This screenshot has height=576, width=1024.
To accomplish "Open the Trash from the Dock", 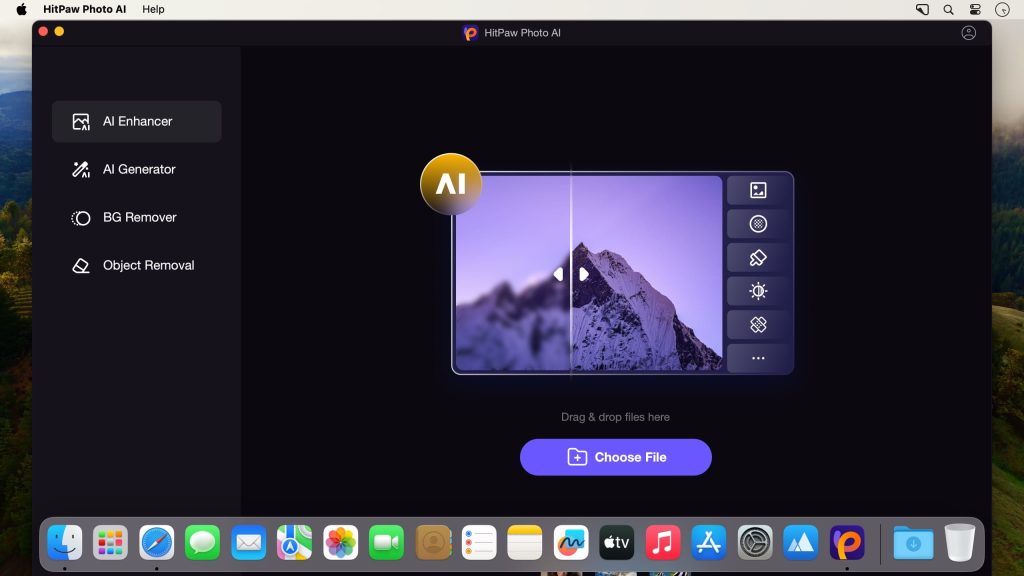I will click(959, 542).
